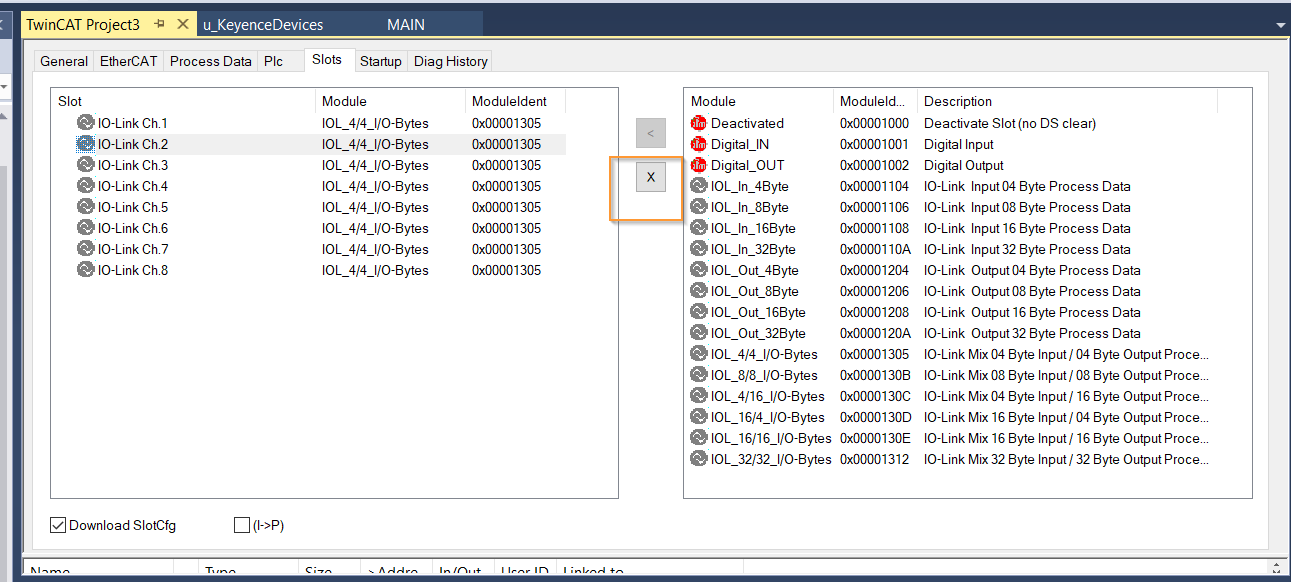Image resolution: width=1291 pixels, height=582 pixels.
Task: Click the Module column header in module list
Action: tap(759, 101)
